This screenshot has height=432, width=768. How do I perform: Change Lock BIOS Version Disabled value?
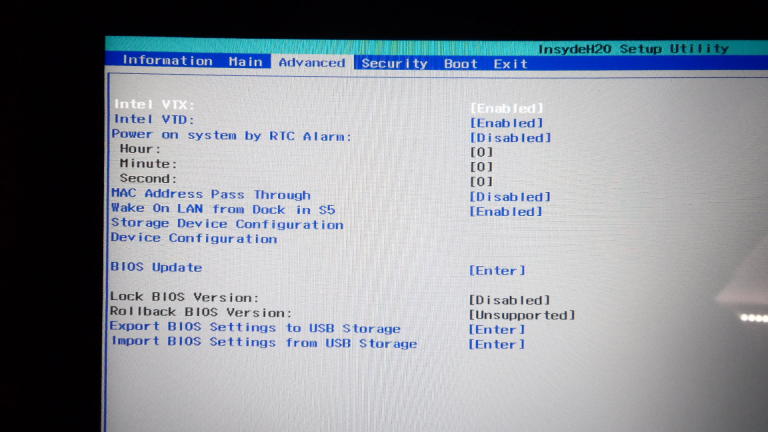pos(509,300)
